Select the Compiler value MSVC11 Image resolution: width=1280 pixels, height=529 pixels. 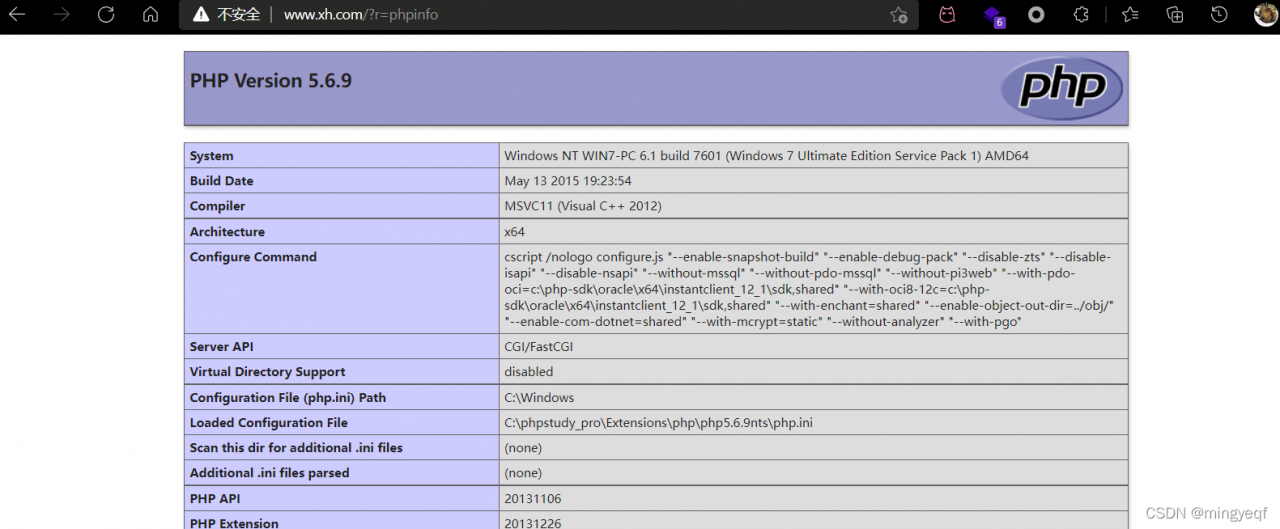[x=583, y=206]
